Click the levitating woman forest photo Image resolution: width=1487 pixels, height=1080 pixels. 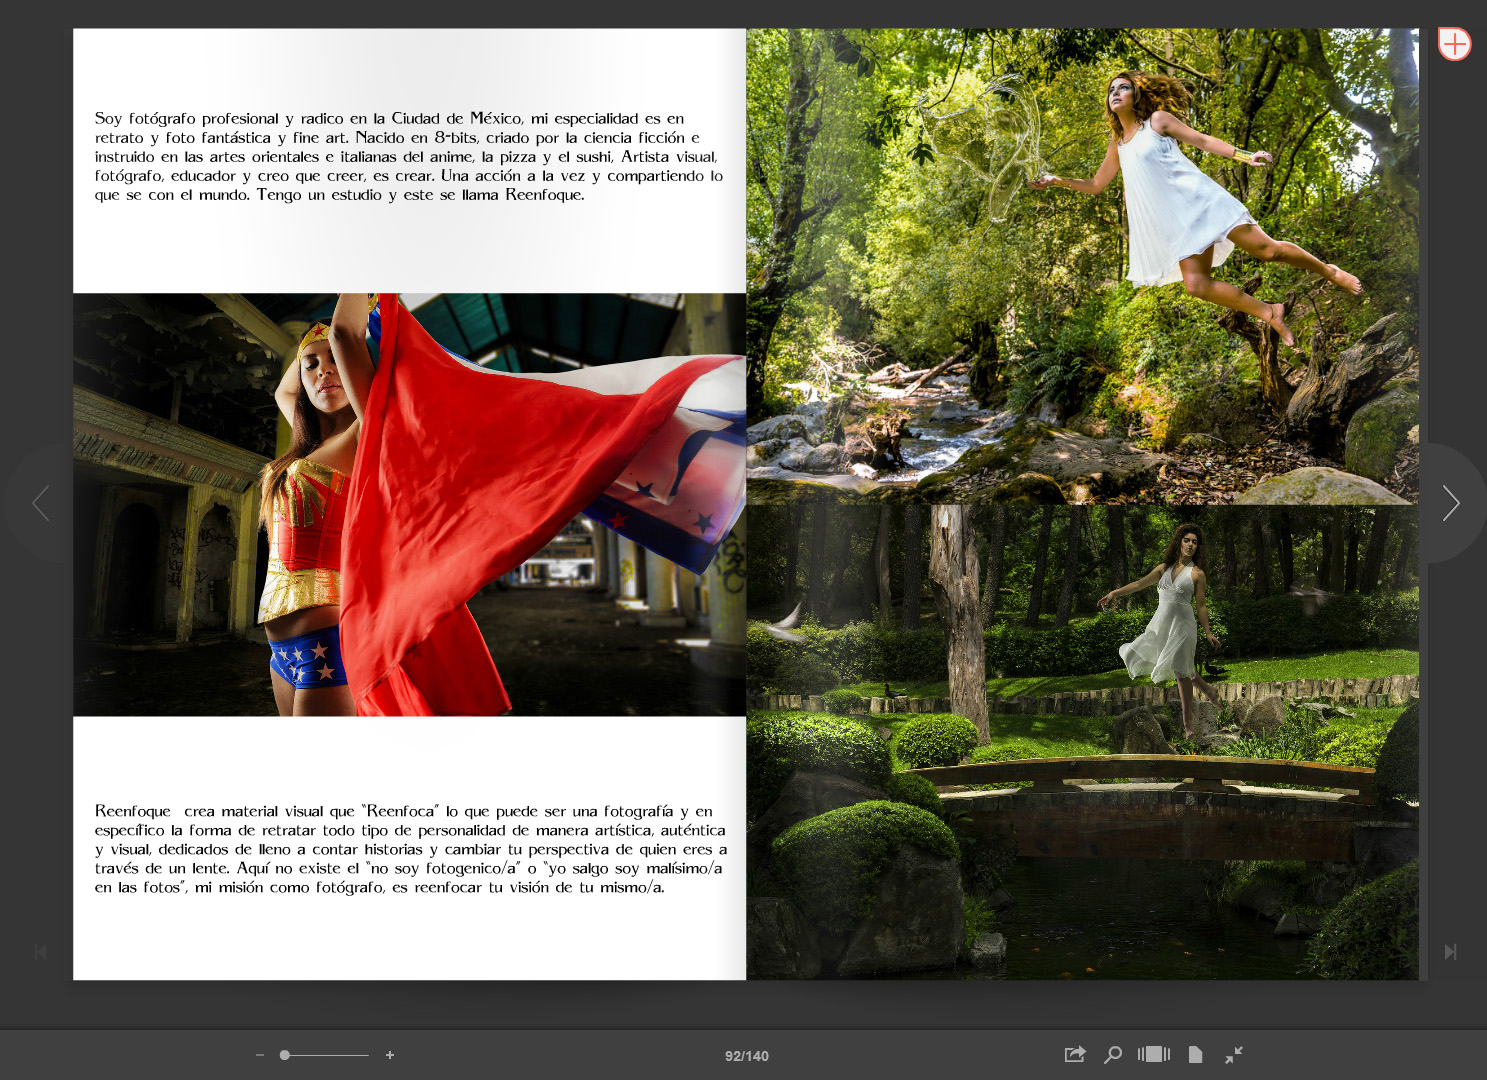[1082, 266]
